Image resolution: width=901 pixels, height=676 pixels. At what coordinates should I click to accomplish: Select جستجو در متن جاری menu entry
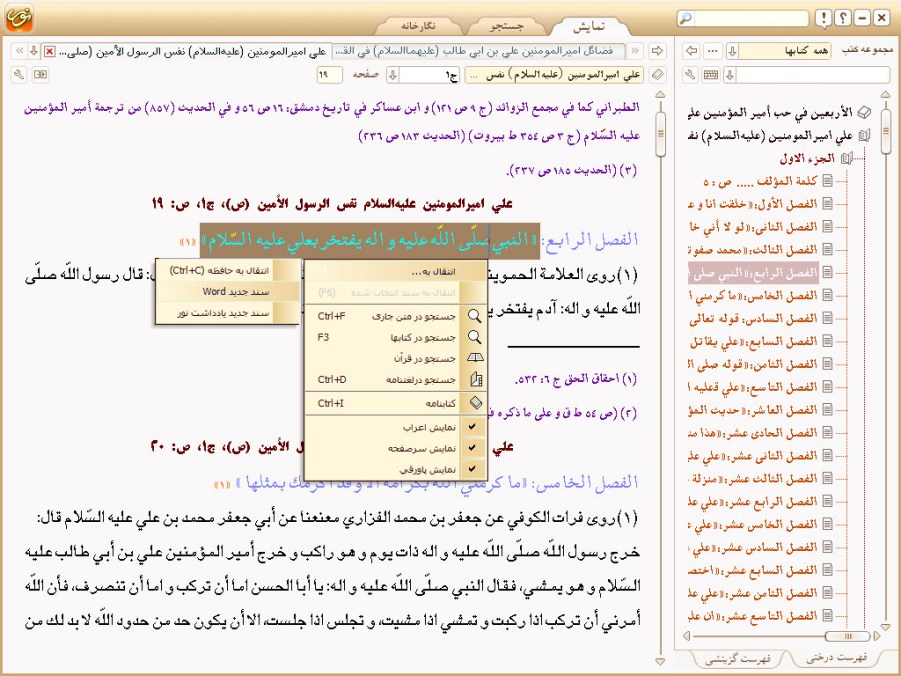click(396, 316)
